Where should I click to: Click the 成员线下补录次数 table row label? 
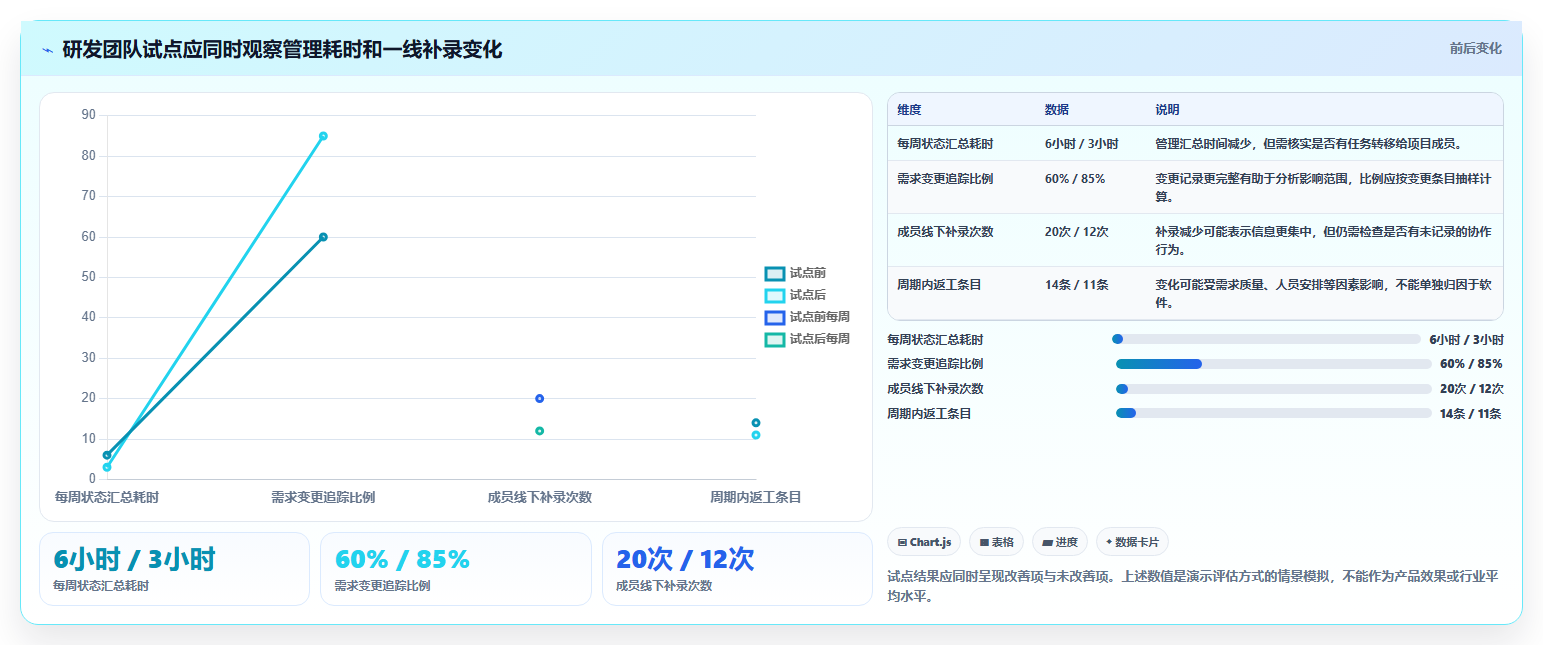pos(945,232)
